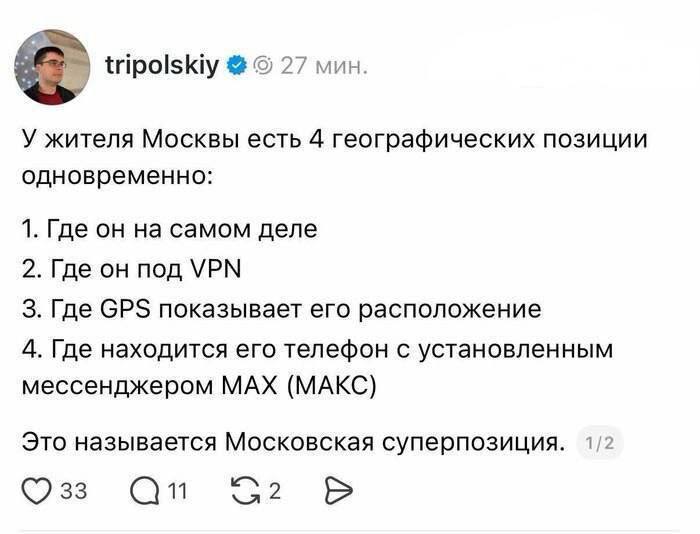Click the small circular icon before the timestamp
Screen dimensions: 700x534
click(264, 67)
